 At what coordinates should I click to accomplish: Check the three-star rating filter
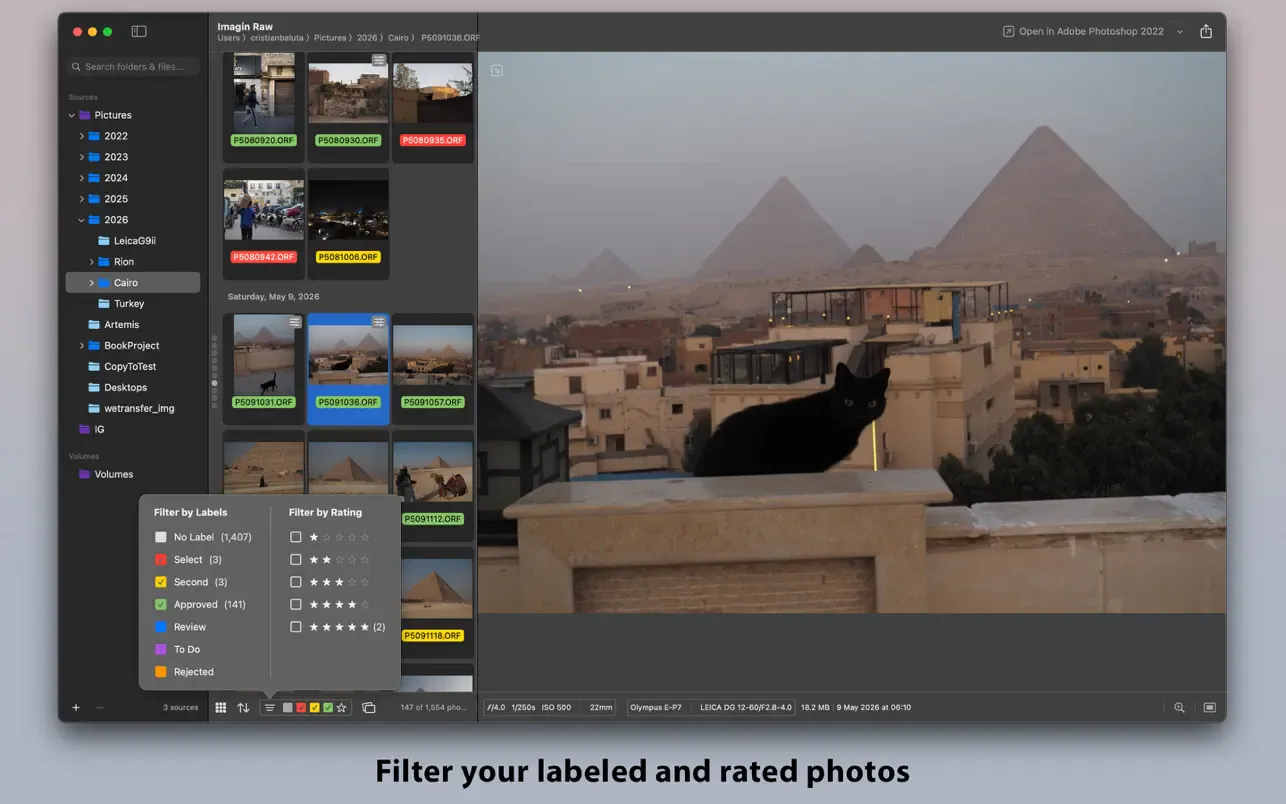click(x=296, y=582)
